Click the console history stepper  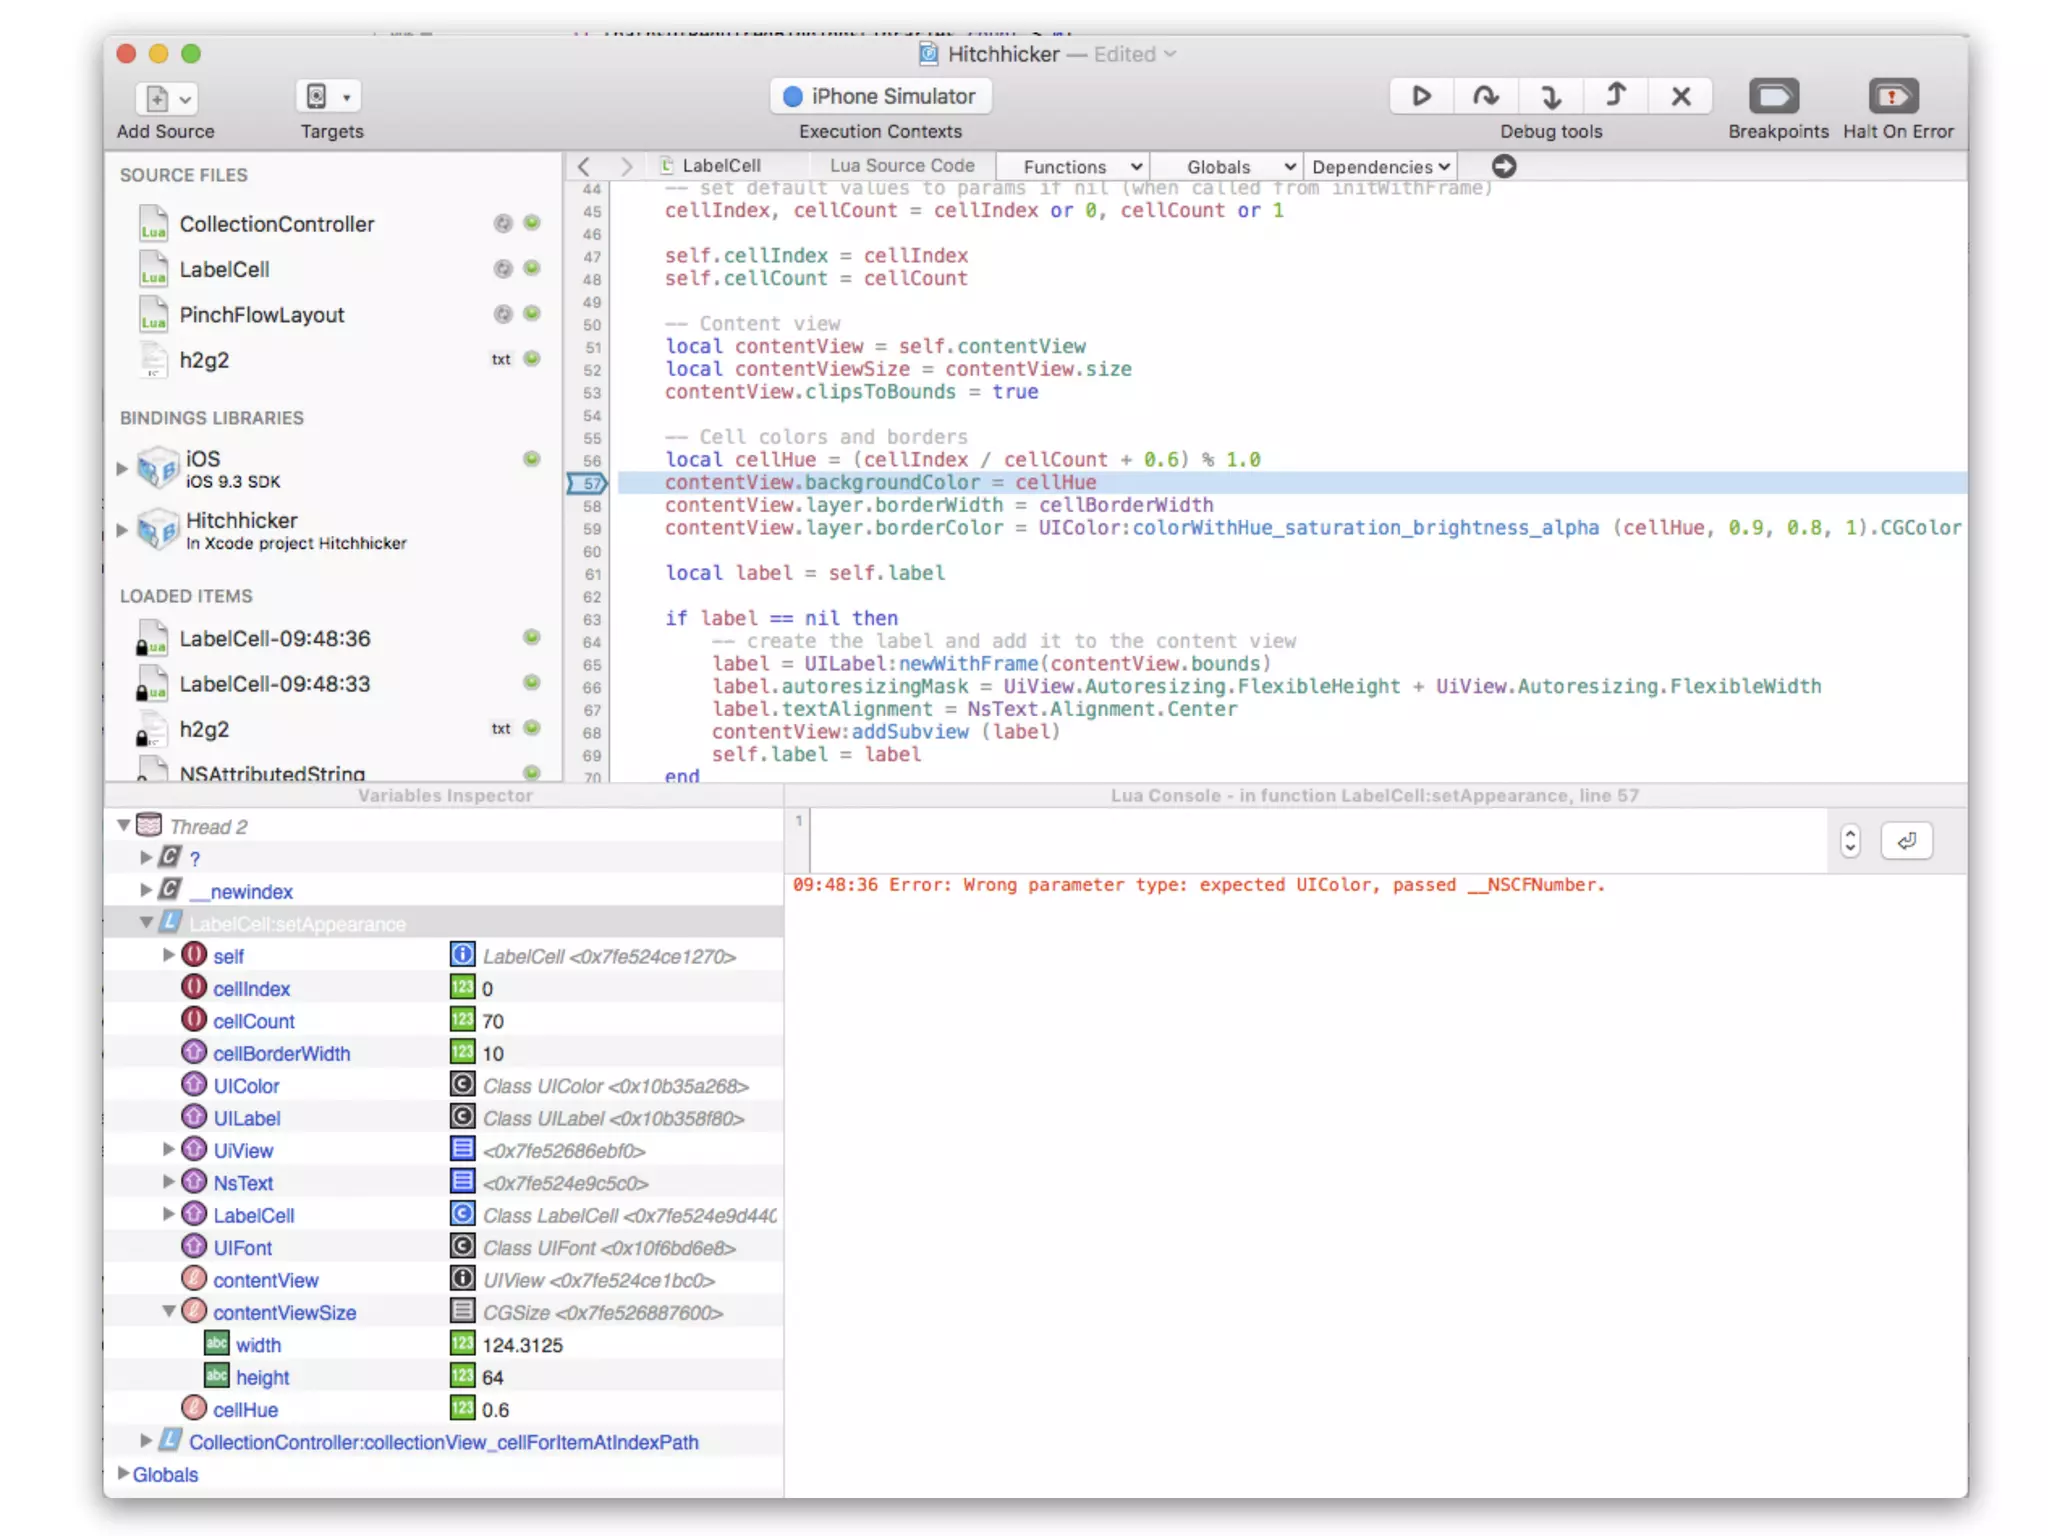coord(1850,841)
